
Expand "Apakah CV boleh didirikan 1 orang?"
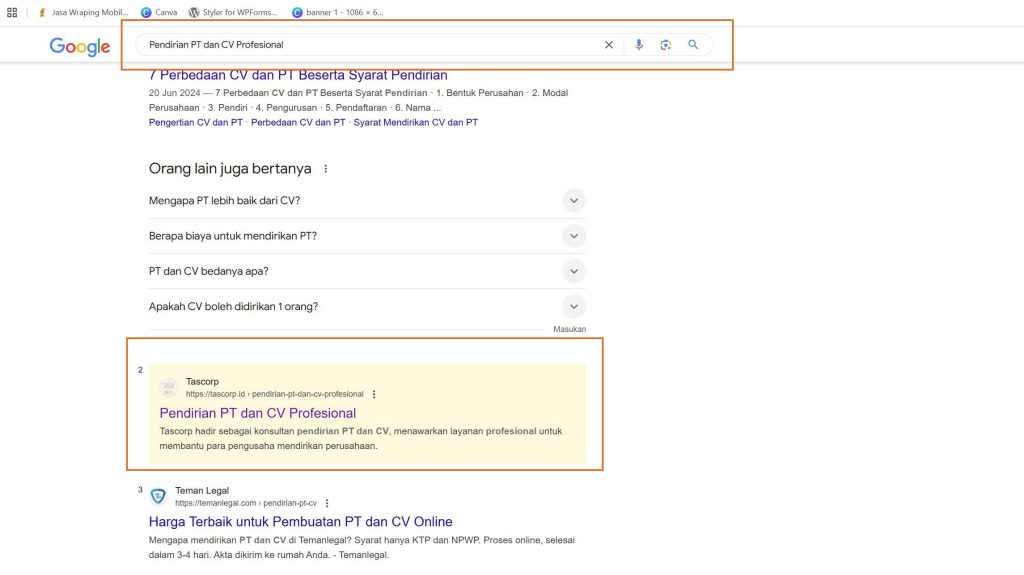coord(573,306)
